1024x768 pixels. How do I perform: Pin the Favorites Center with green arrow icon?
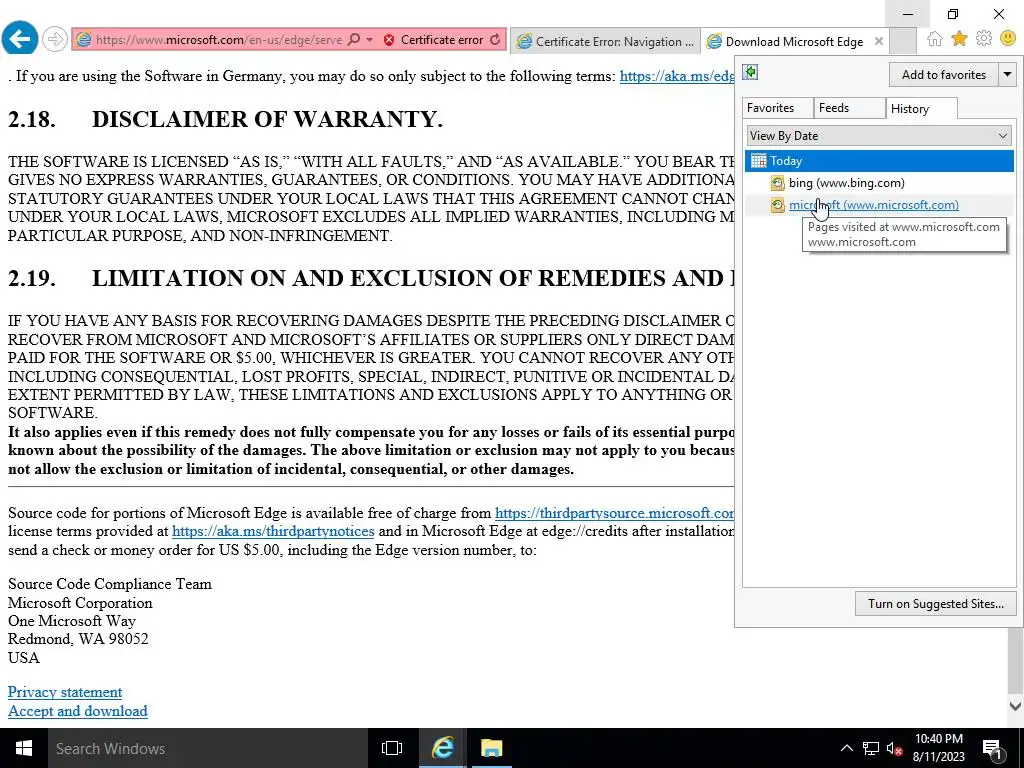click(x=750, y=72)
